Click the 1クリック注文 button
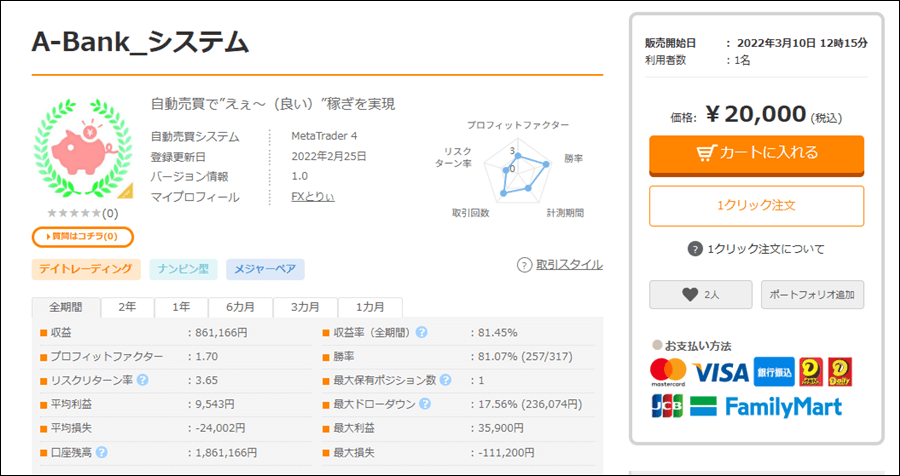Viewport: 900px width, 476px height. coord(757,206)
